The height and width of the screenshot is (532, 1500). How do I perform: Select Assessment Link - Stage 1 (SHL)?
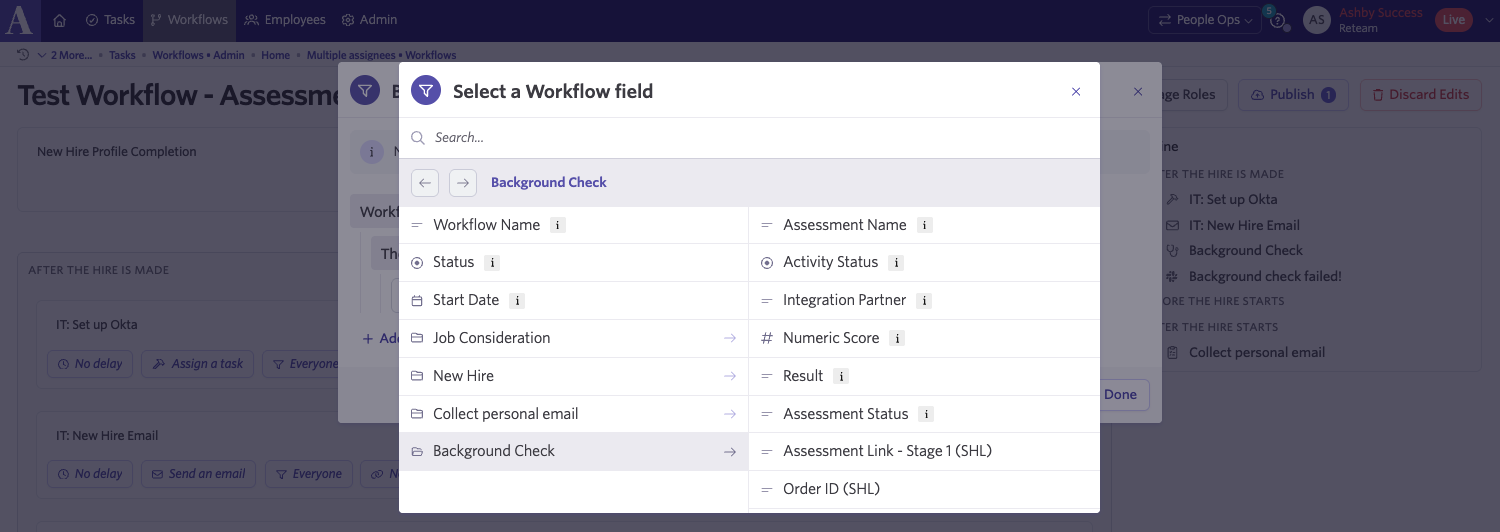[924, 451]
